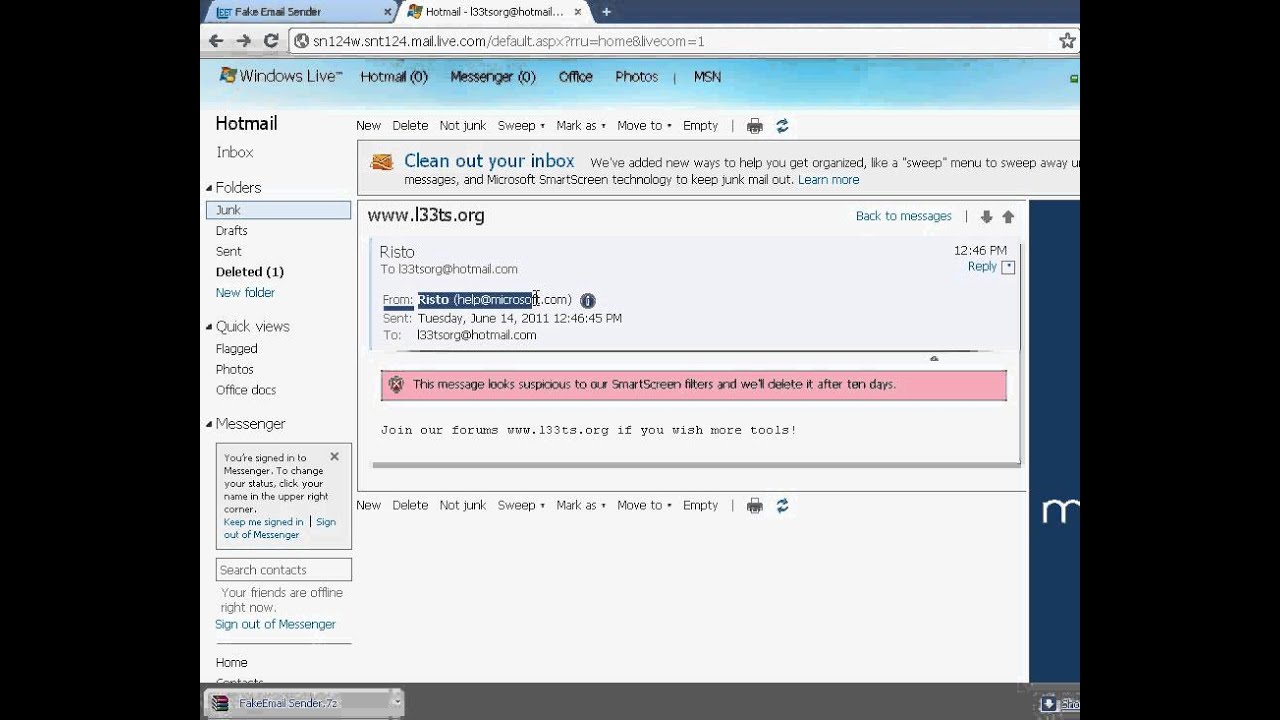
Task: Collapse the message header arrow
Action: (x=934, y=358)
